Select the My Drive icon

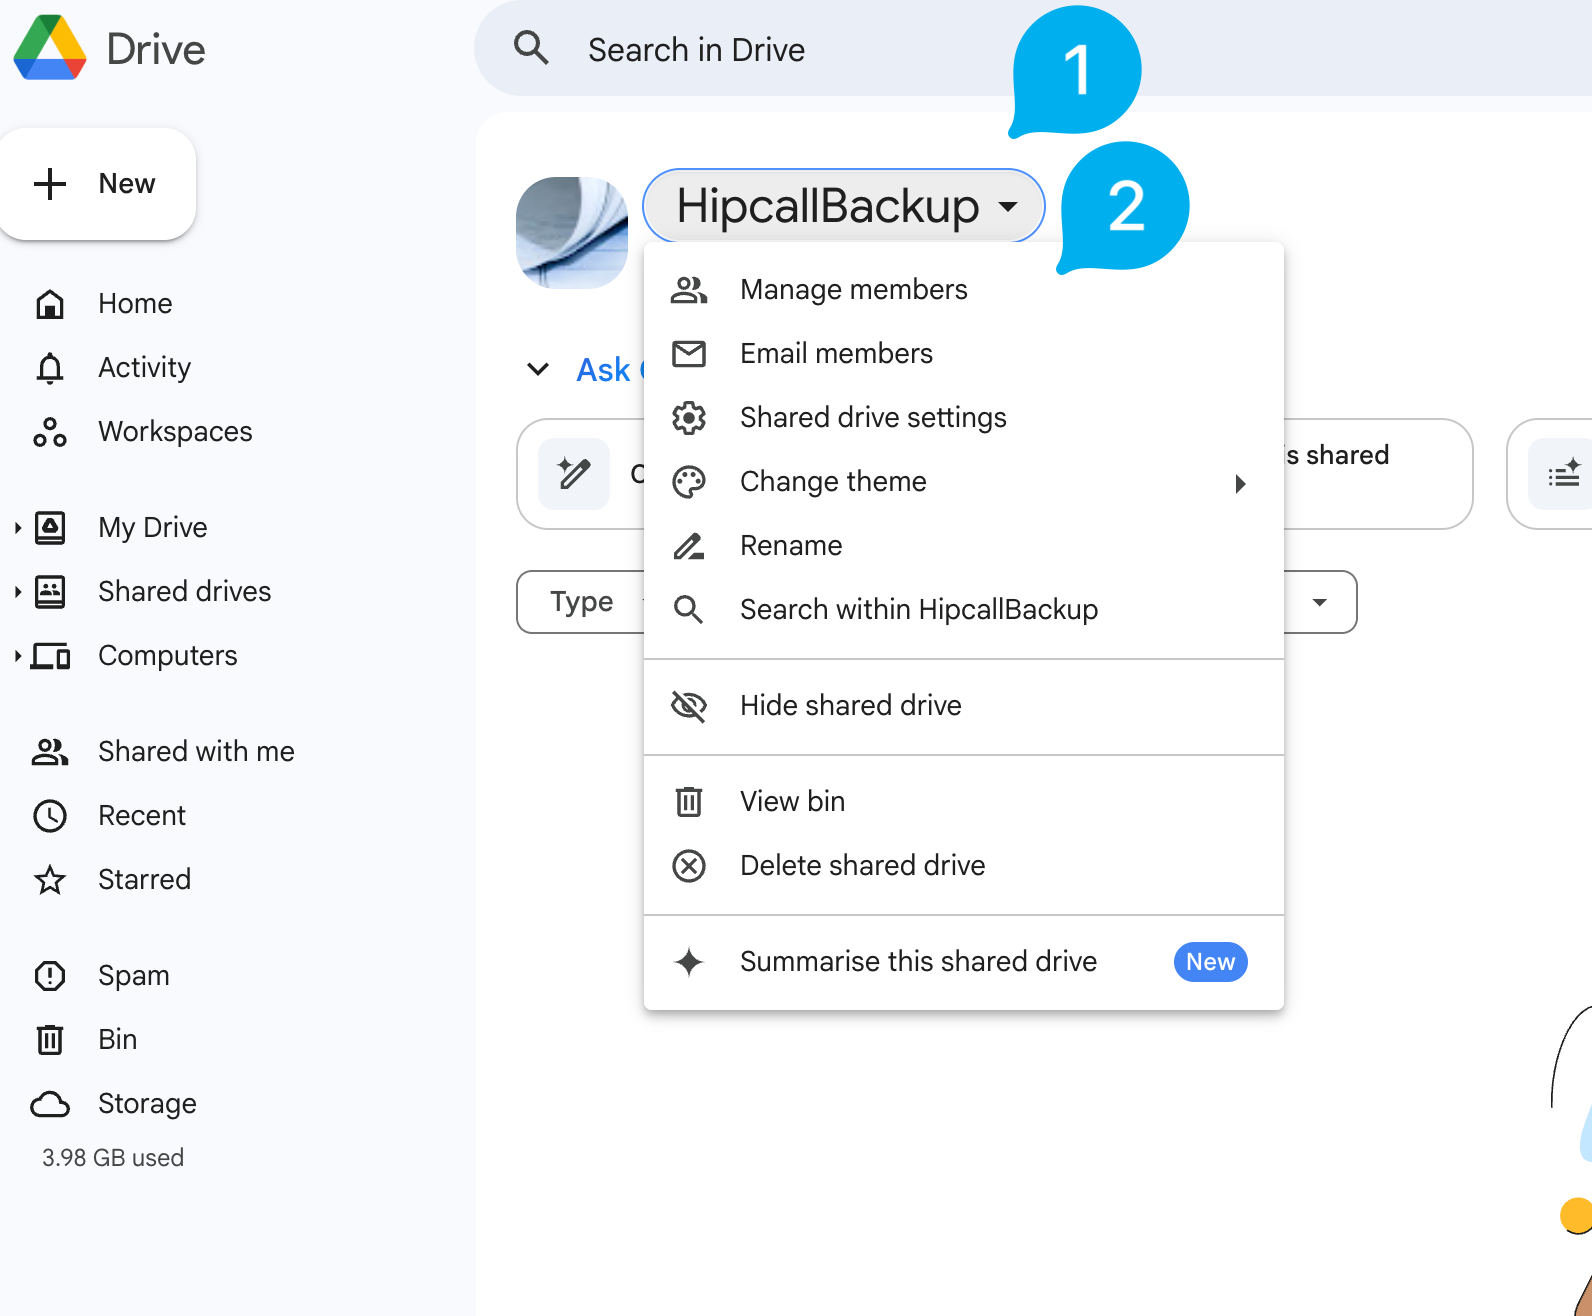pyautogui.click(x=50, y=528)
